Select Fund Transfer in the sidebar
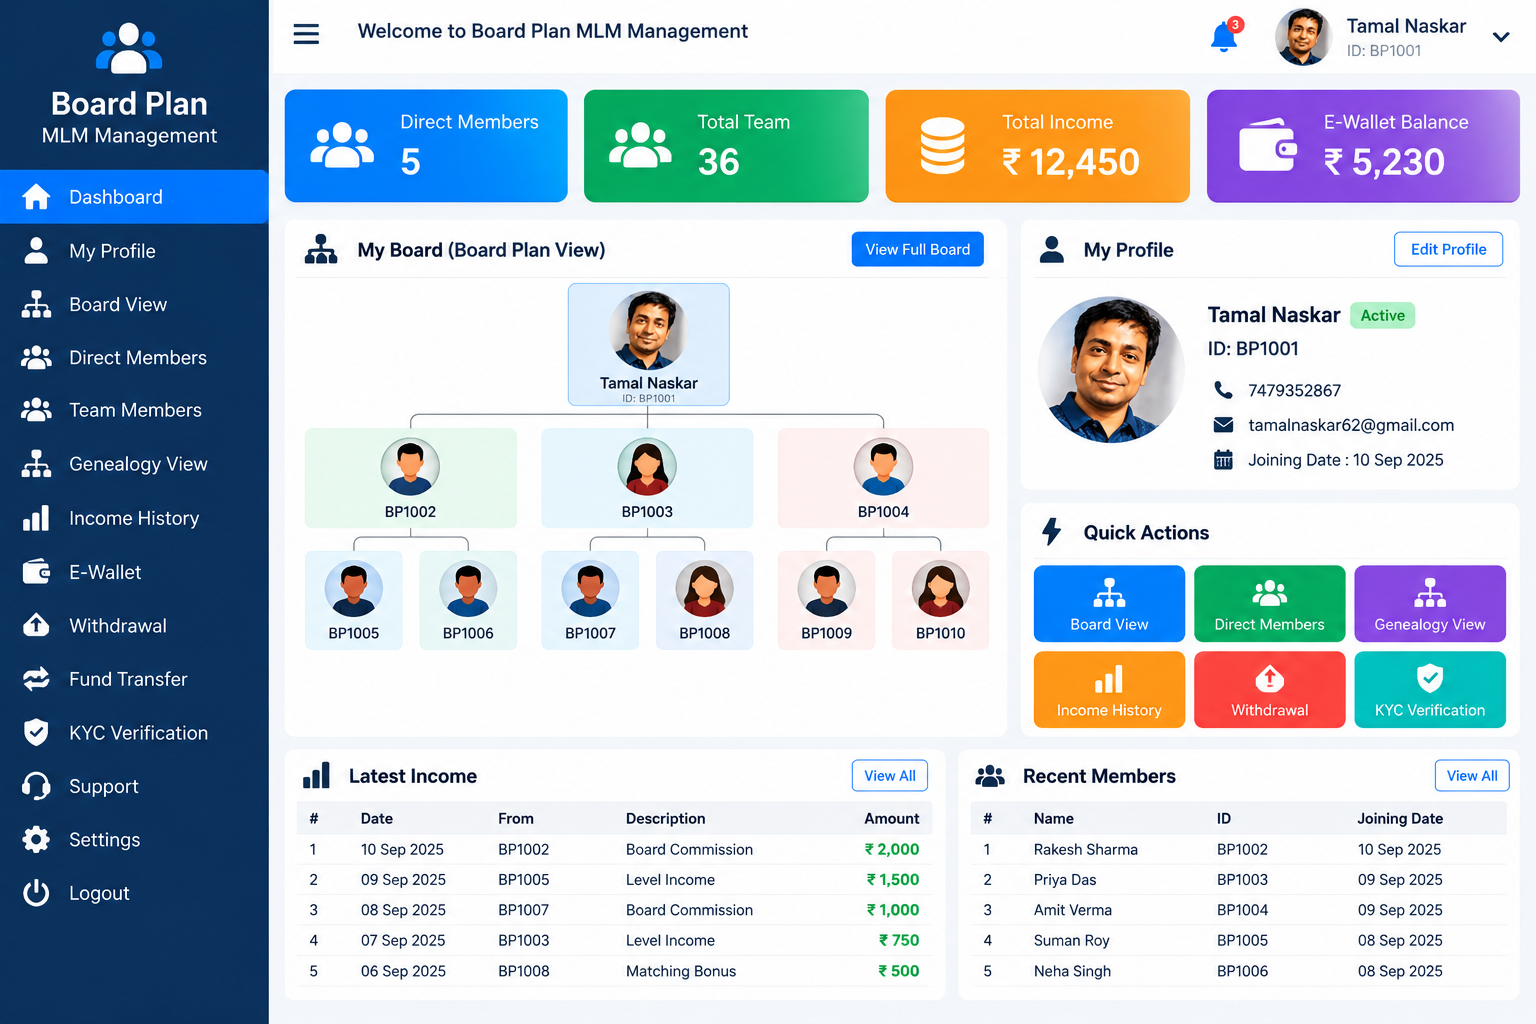The height and width of the screenshot is (1024, 1536). 134,679
